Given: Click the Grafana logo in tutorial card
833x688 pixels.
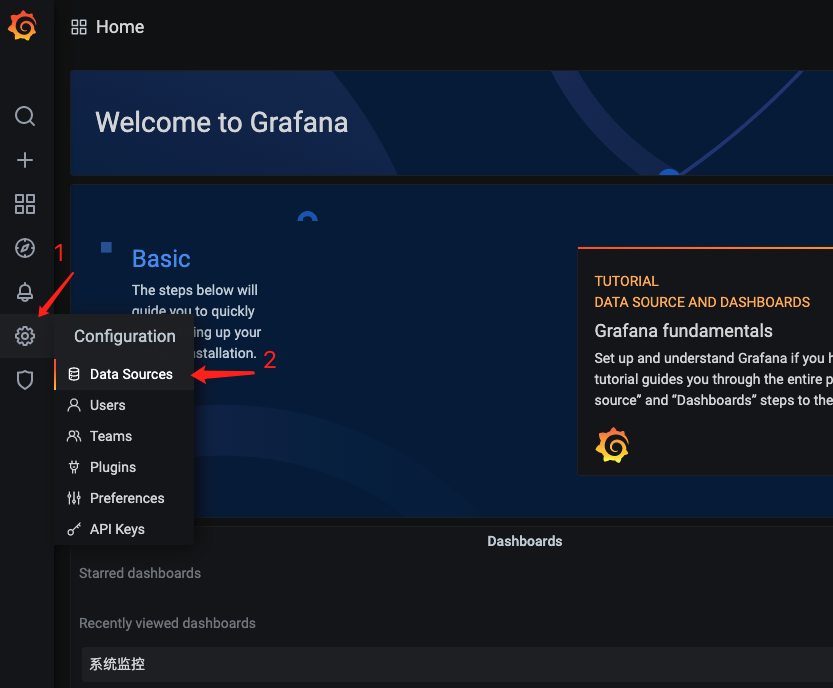Looking at the screenshot, I should click(612, 445).
